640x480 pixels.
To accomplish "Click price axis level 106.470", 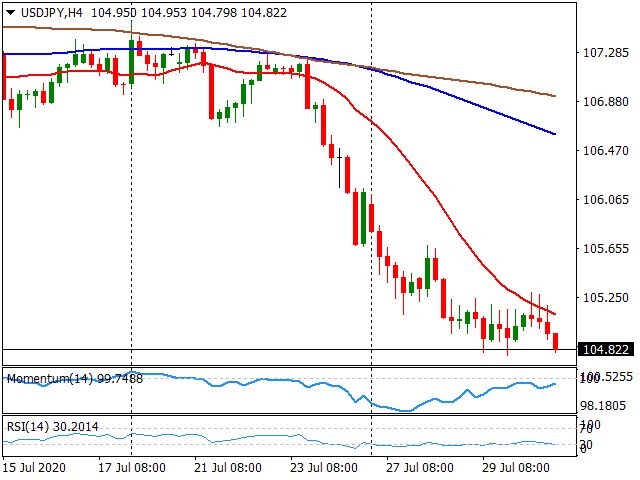I will point(606,151).
